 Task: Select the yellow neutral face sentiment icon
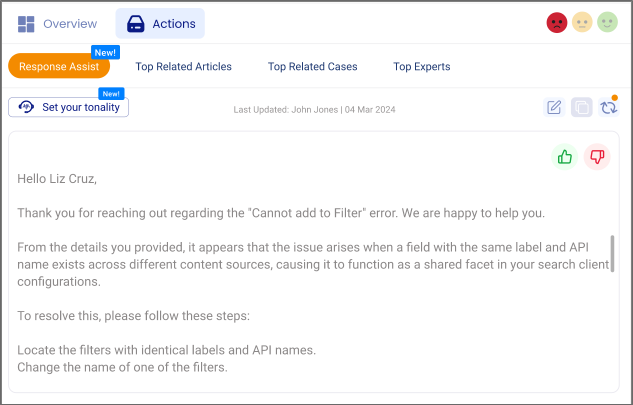point(582,23)
